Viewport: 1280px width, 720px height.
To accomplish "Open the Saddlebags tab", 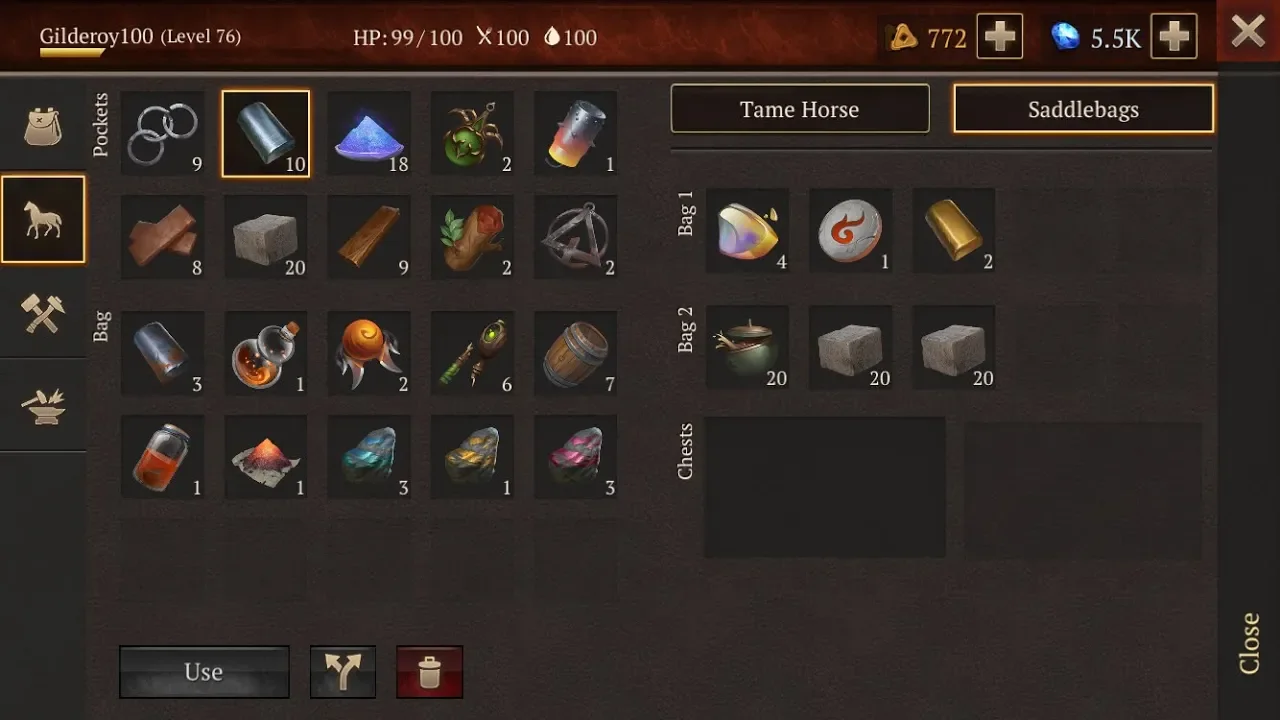I will click(1084, 109).
